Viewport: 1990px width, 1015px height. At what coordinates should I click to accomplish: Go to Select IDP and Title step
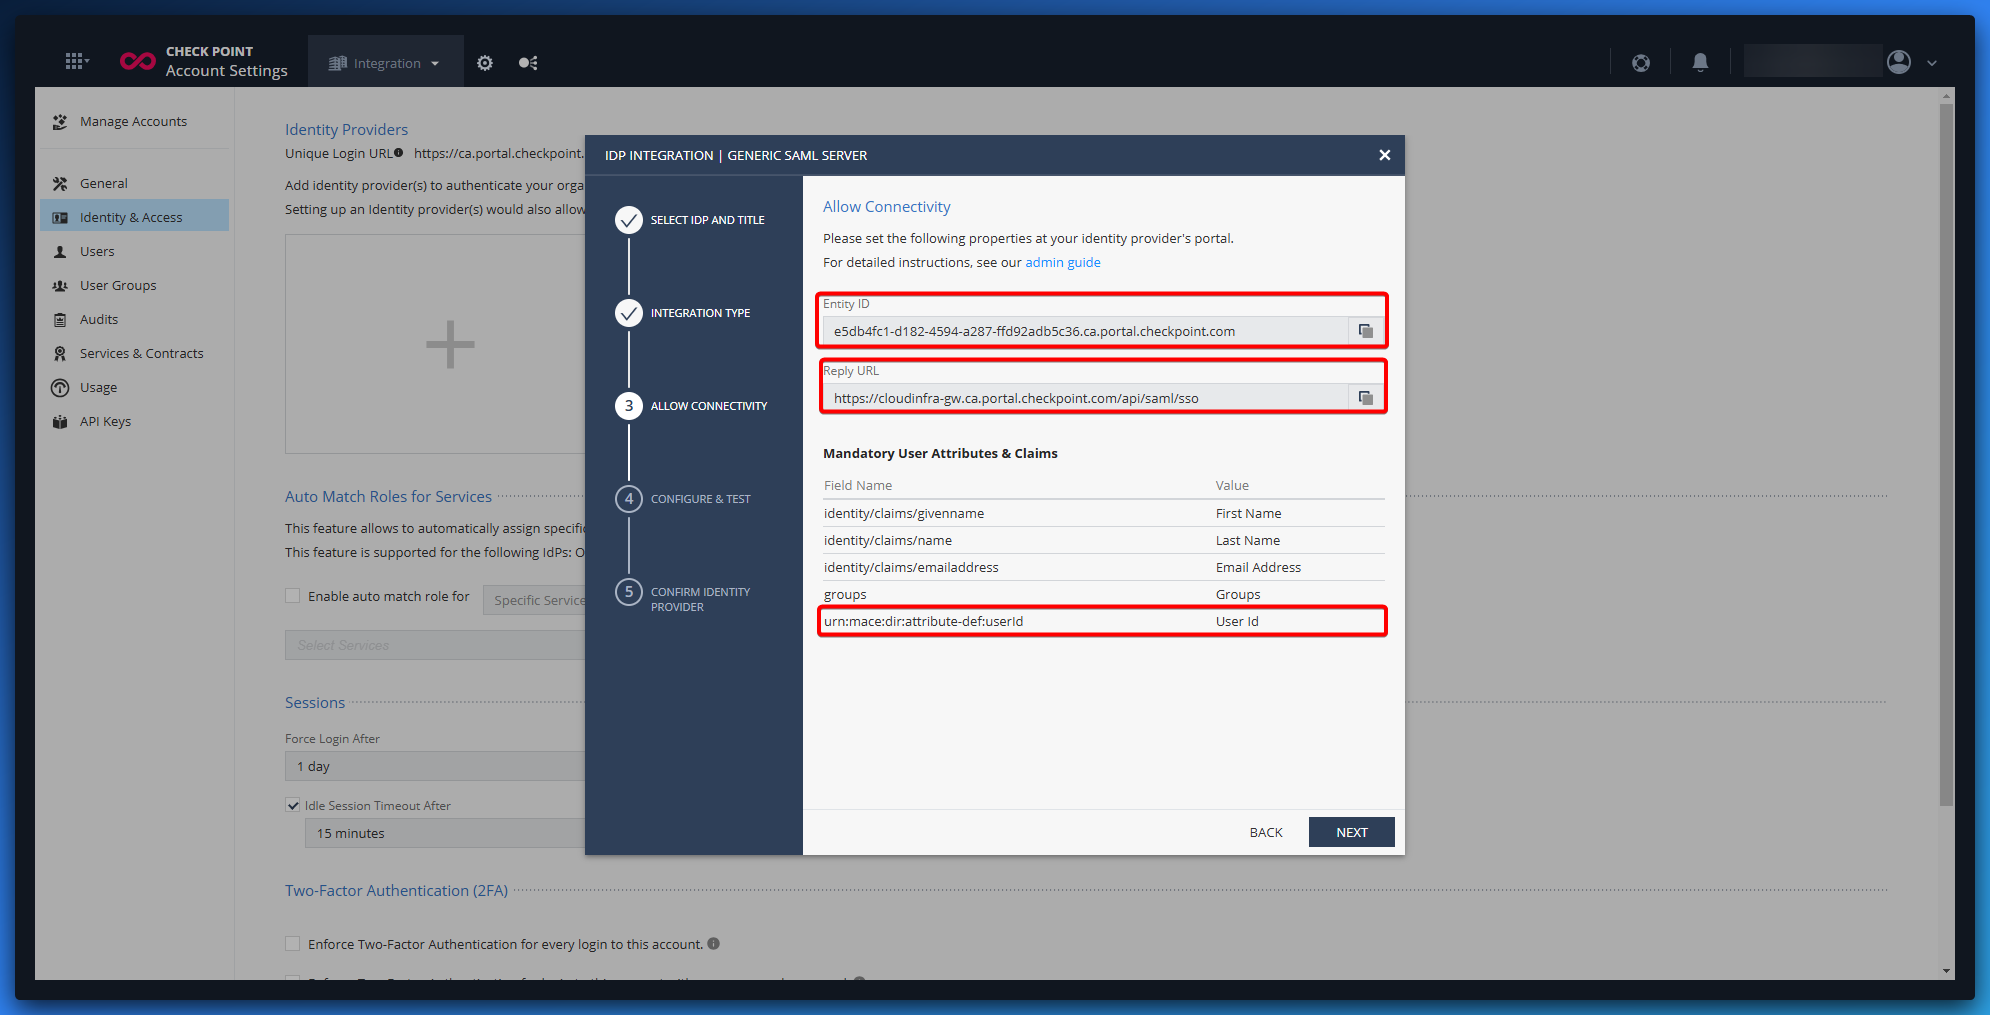coord(690,220)
